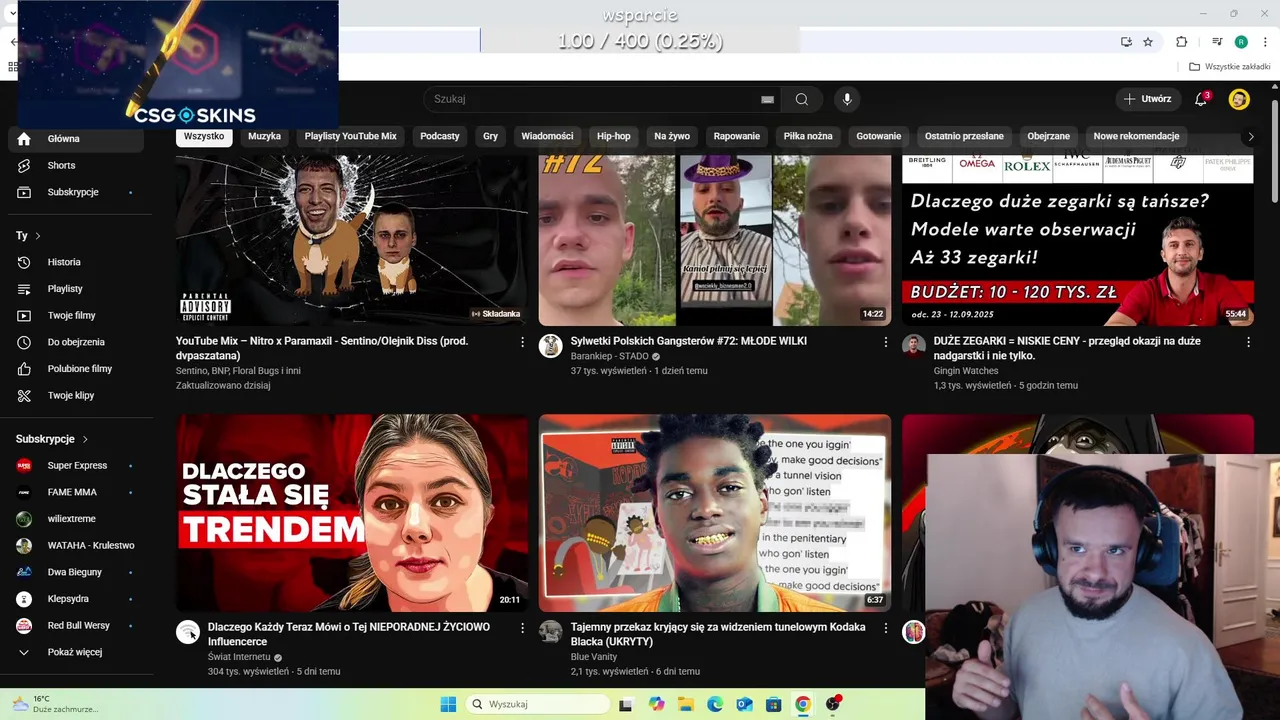Select the Muzyka filter chip
Screen dimensions: 1280x720
click(x=265, y=136)
